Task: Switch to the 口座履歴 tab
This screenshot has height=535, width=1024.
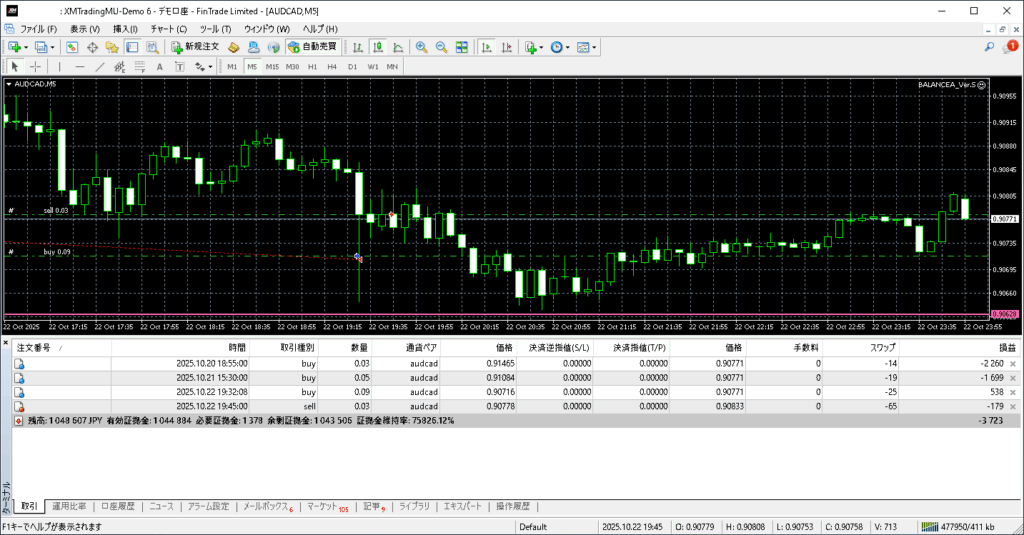Action: [x=119, y=506]
